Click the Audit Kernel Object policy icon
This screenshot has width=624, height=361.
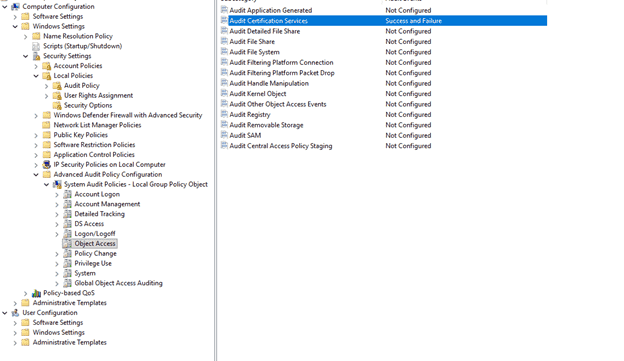point(224,94)
